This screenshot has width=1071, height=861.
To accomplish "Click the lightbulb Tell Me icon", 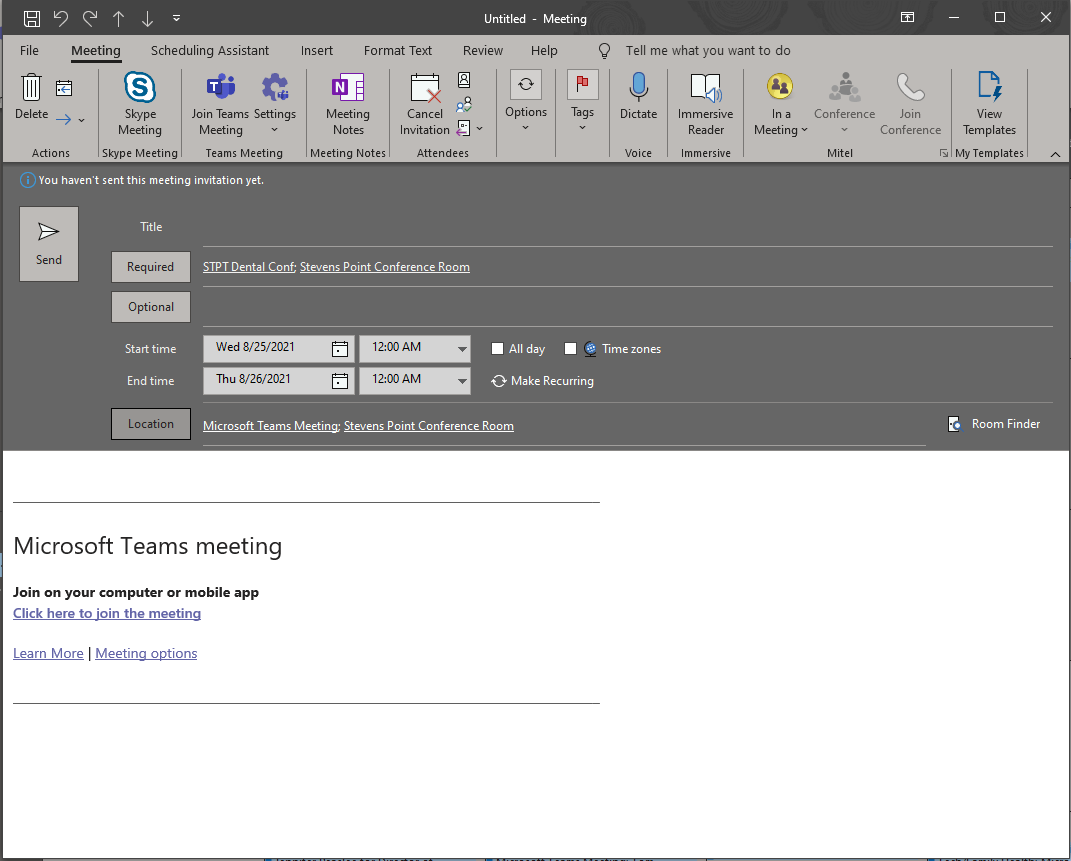I will coord(604,51).
